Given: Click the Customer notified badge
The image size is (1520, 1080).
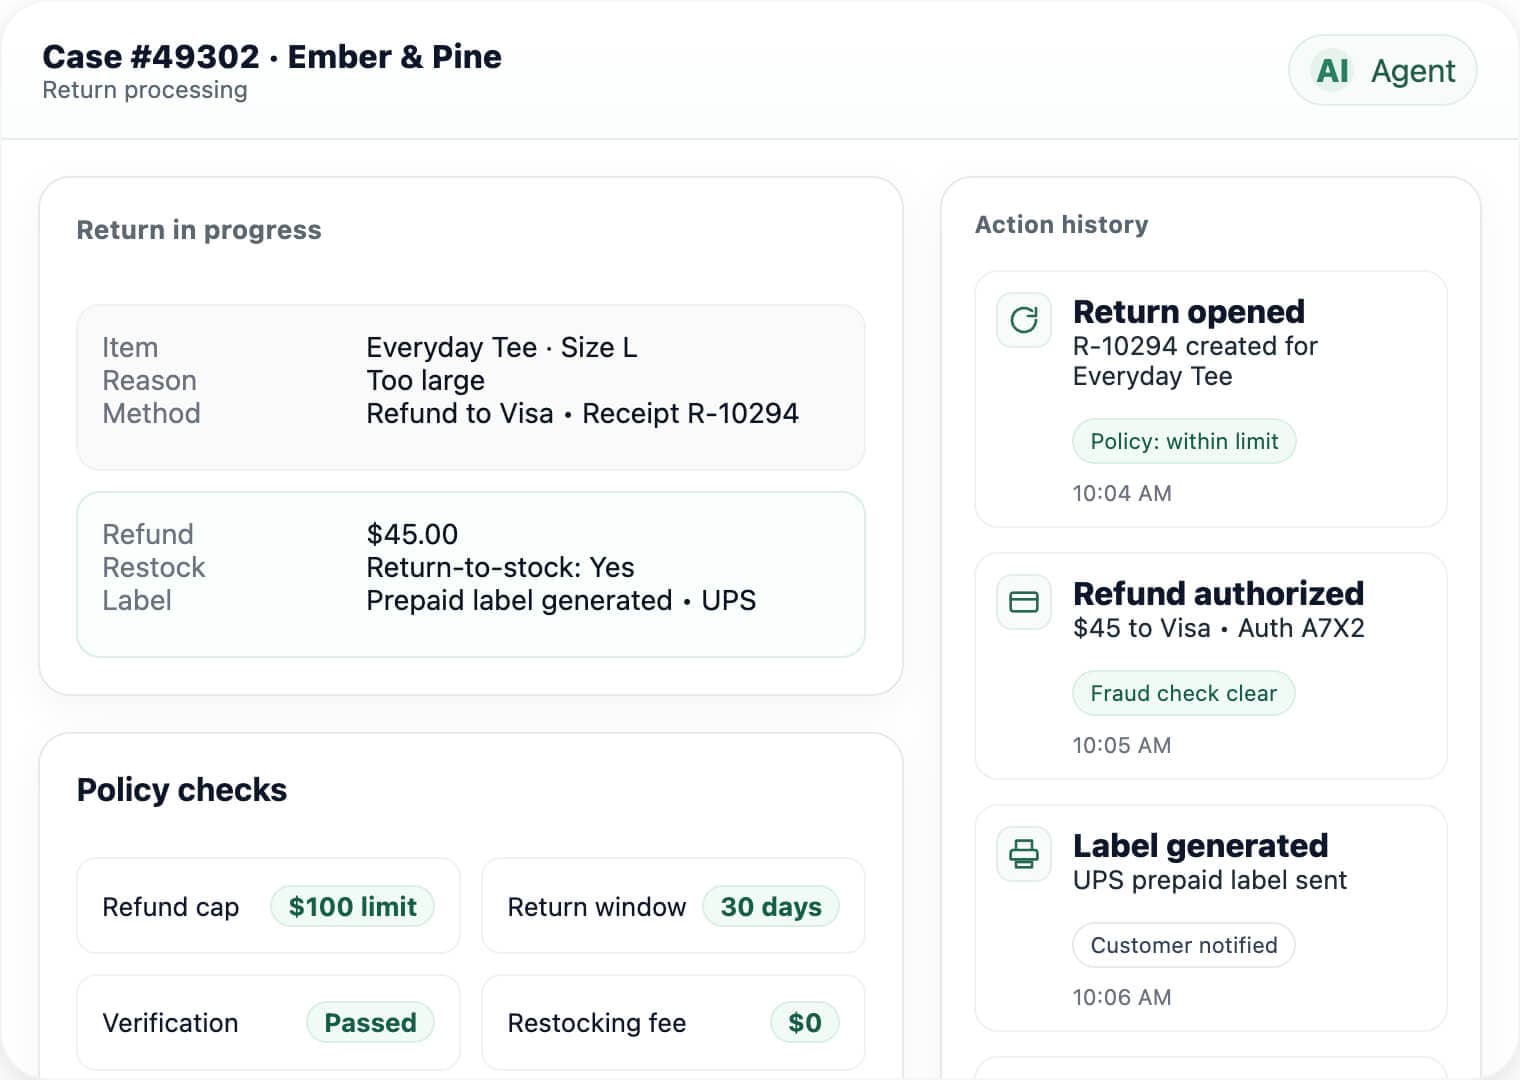Looking at the screenshot, I should tap(1183, 945).
